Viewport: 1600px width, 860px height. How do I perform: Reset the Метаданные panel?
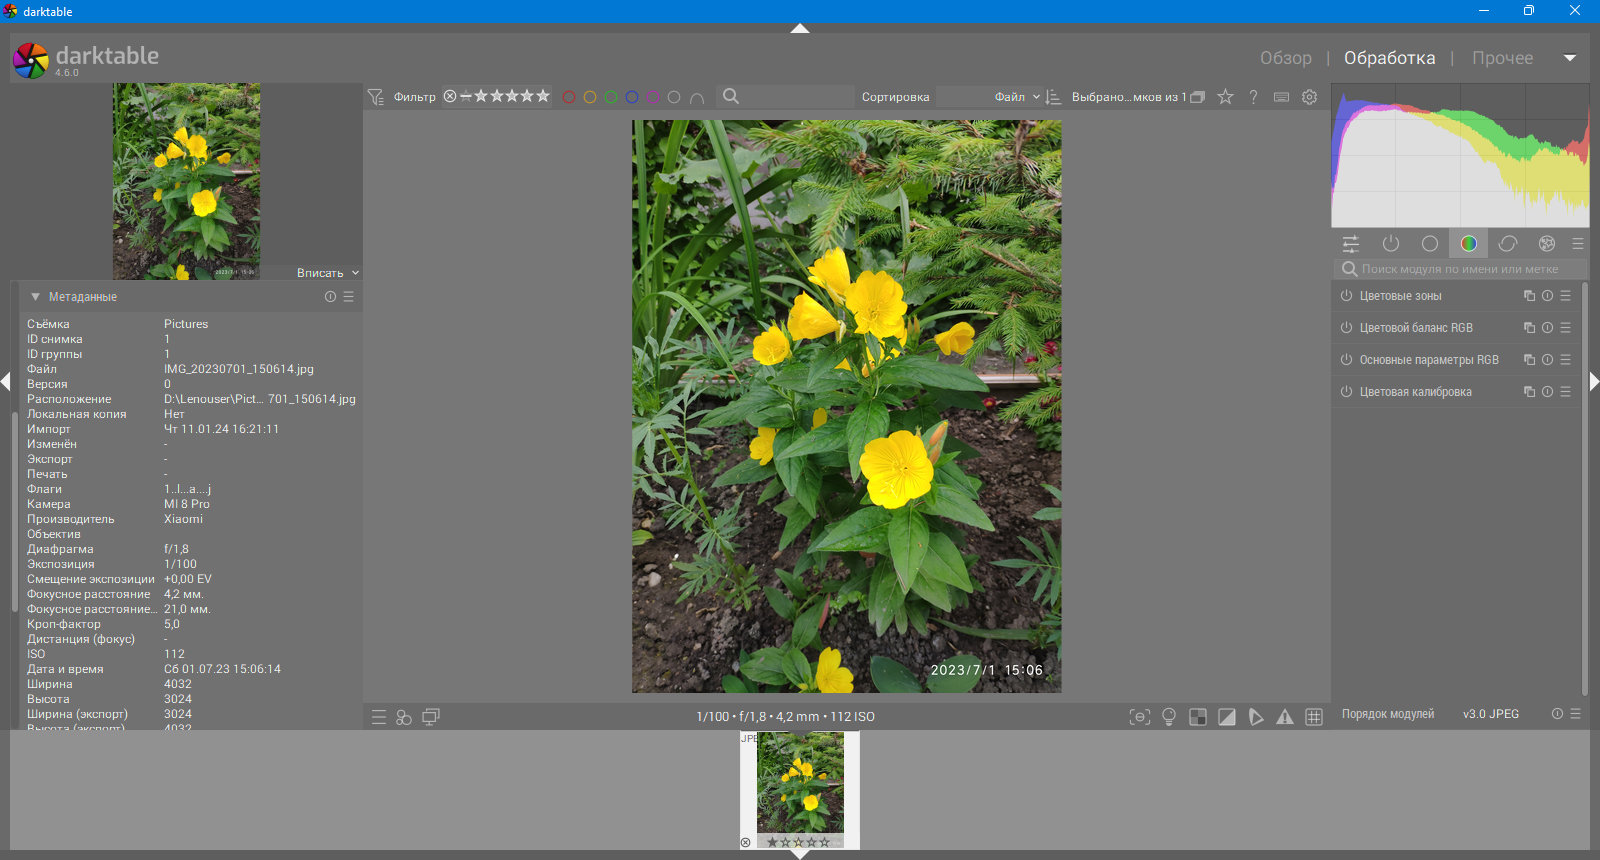tap(330, 297)
